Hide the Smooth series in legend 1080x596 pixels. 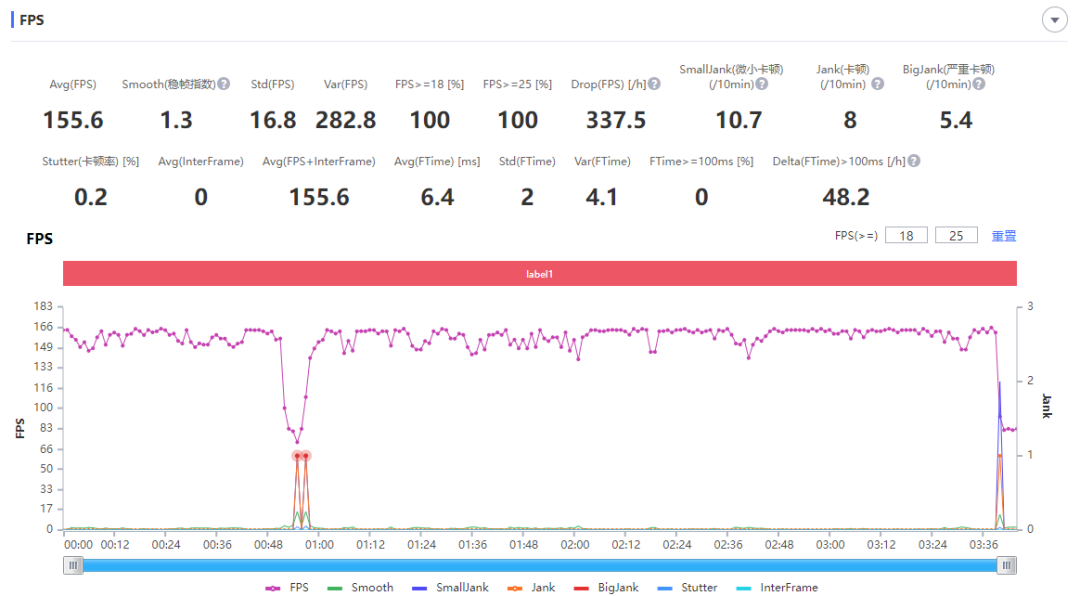click(x=361, y=588)
